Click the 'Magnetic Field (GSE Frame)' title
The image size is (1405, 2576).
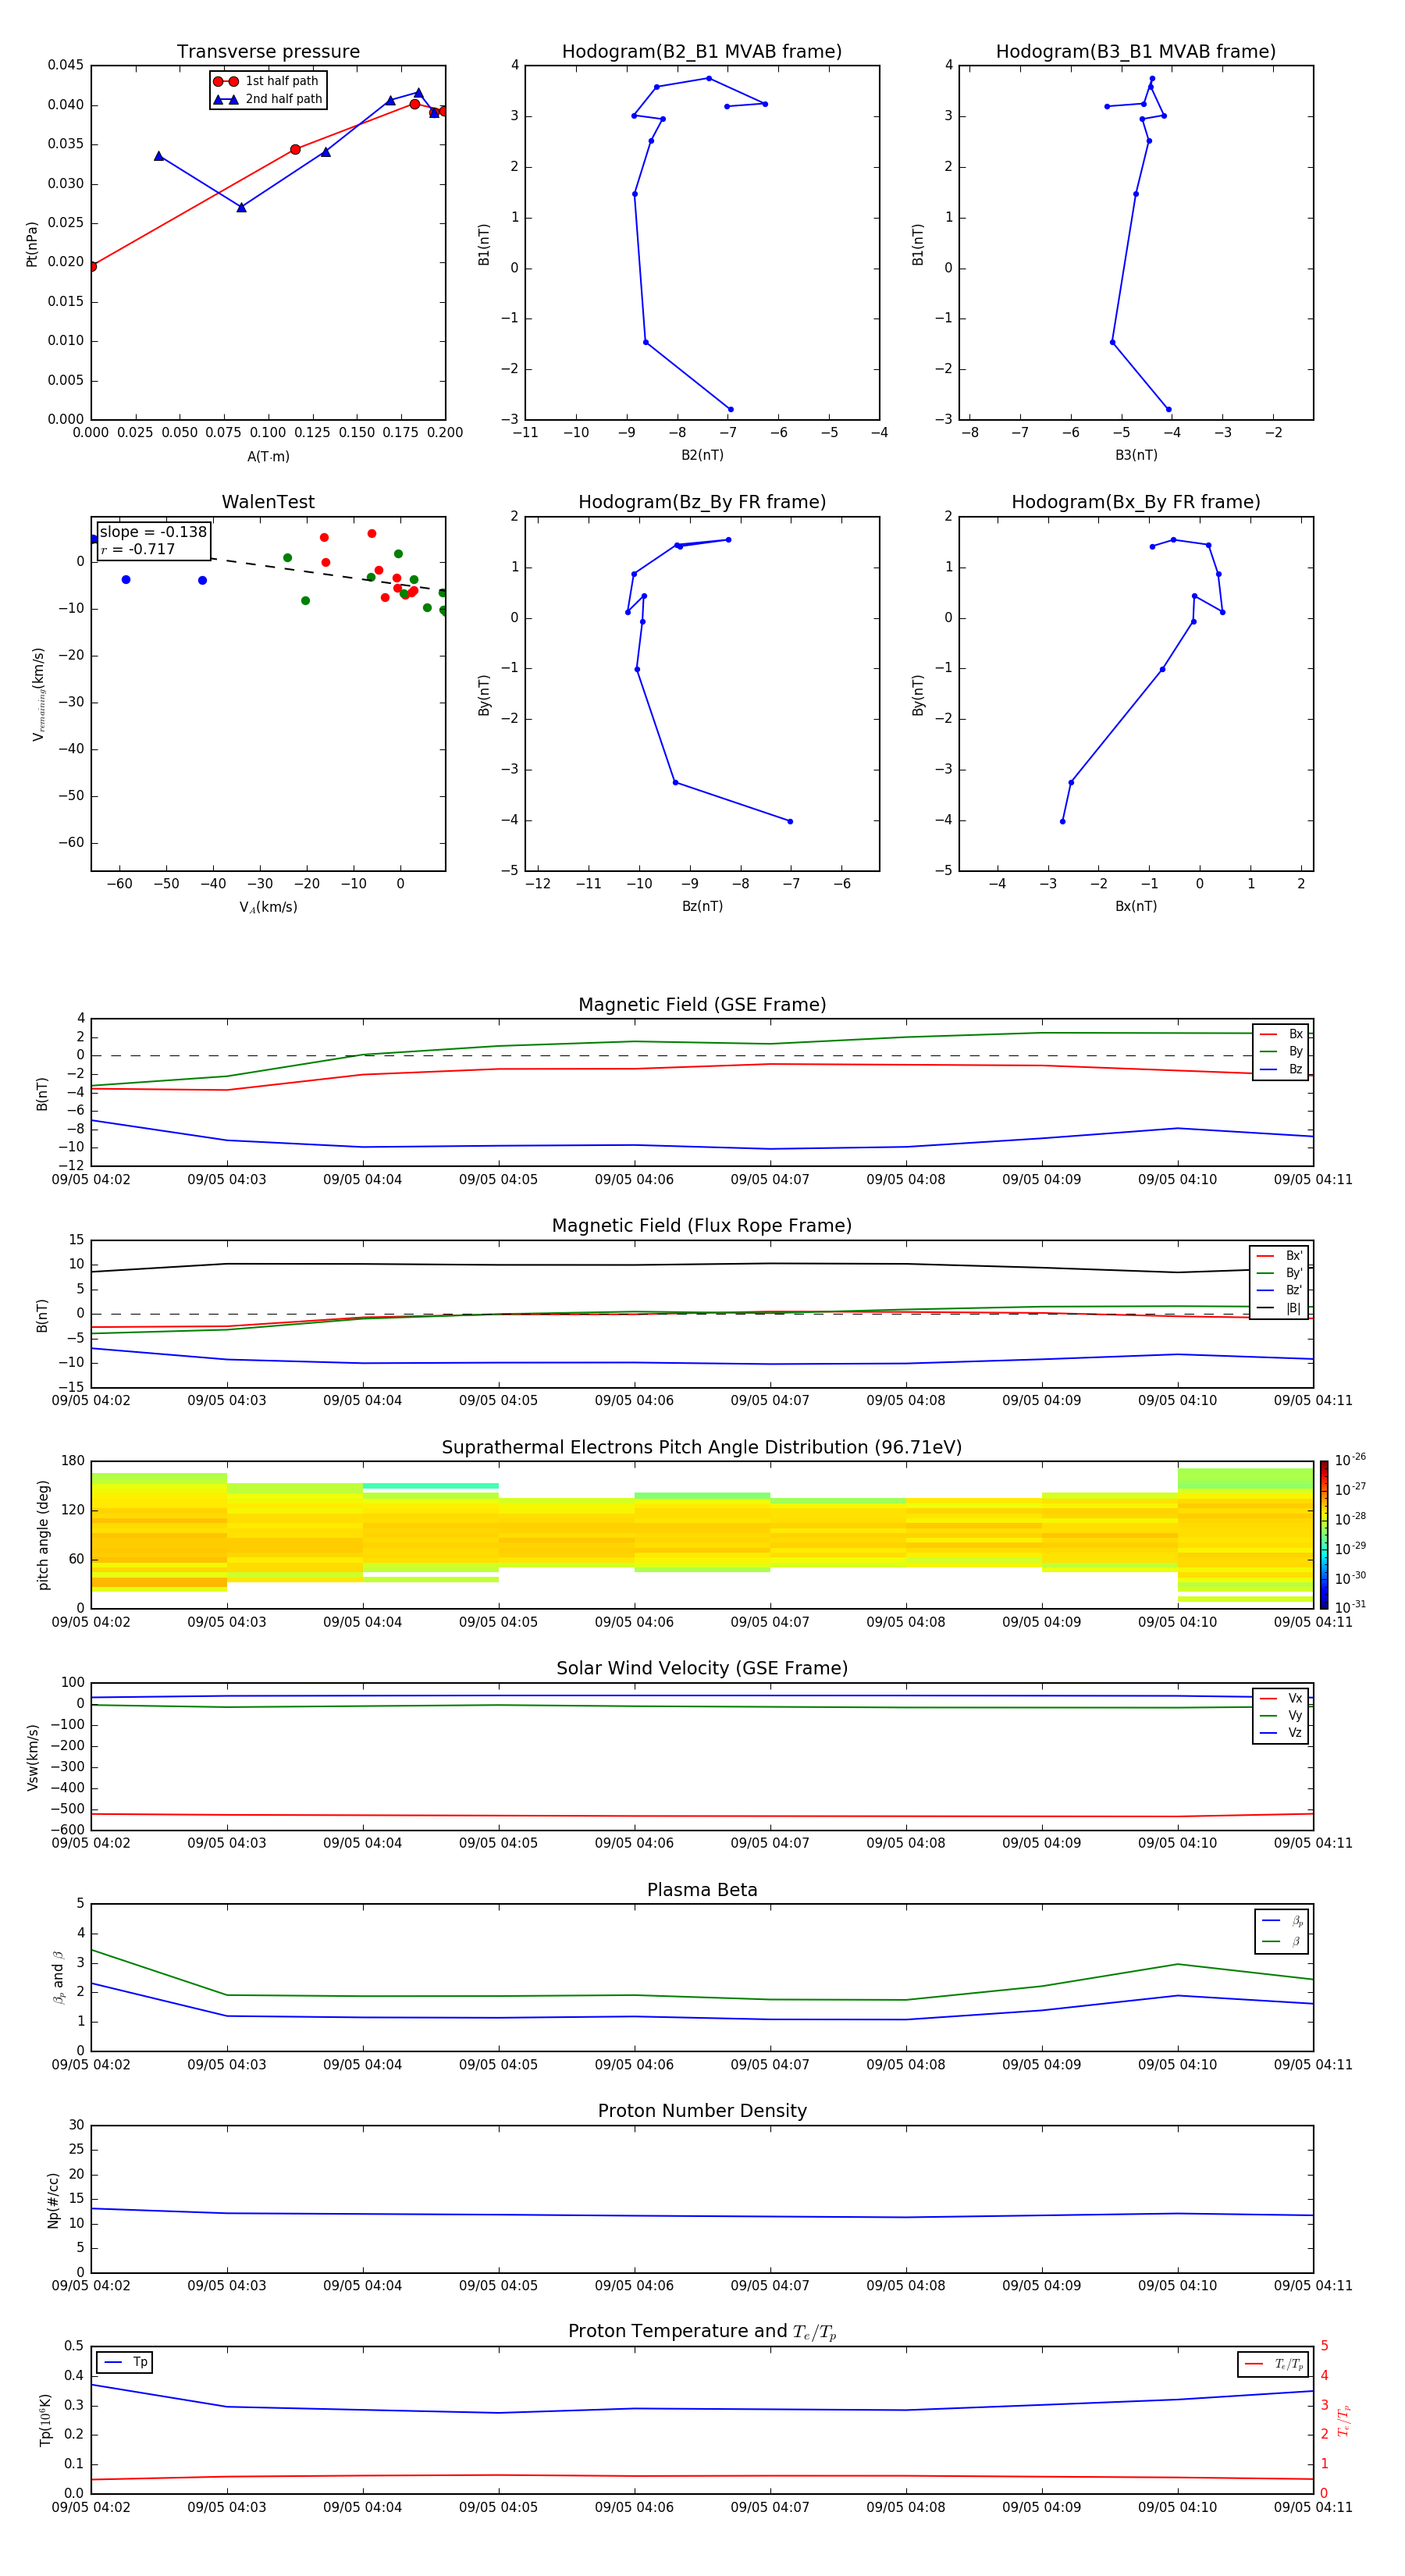[x=702, y=1005]
